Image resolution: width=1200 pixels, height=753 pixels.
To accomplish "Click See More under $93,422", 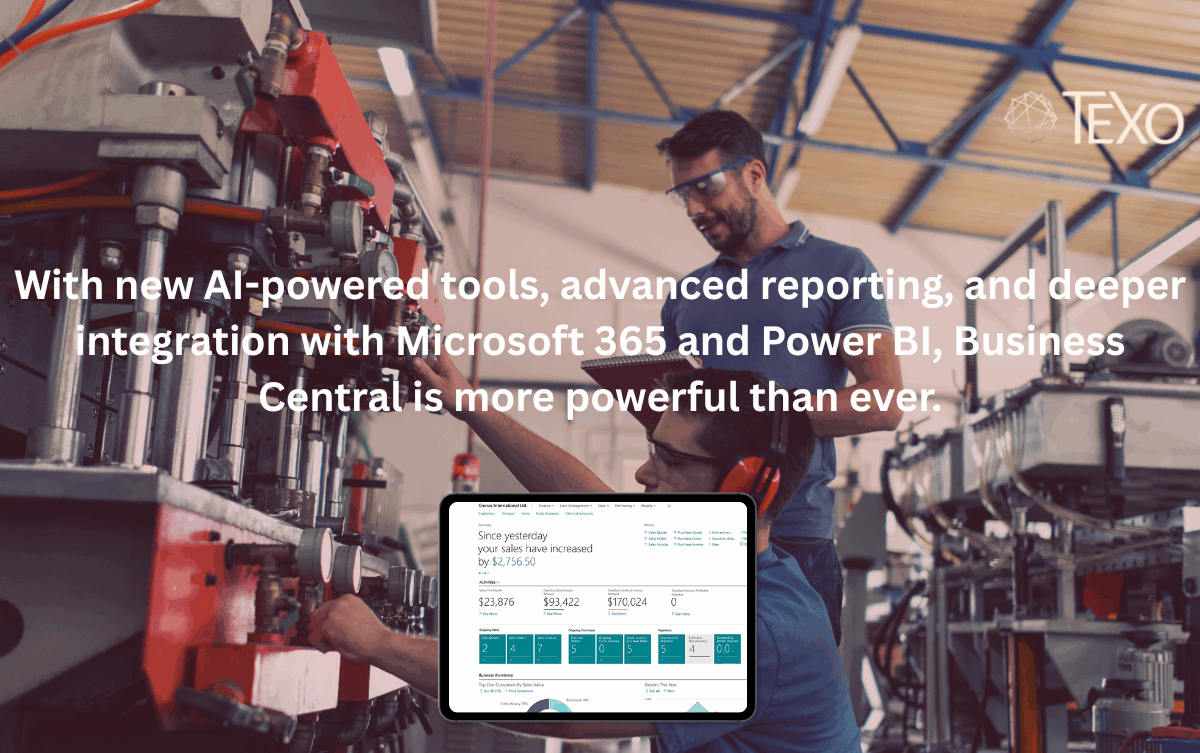I will (x=553, y=613).
